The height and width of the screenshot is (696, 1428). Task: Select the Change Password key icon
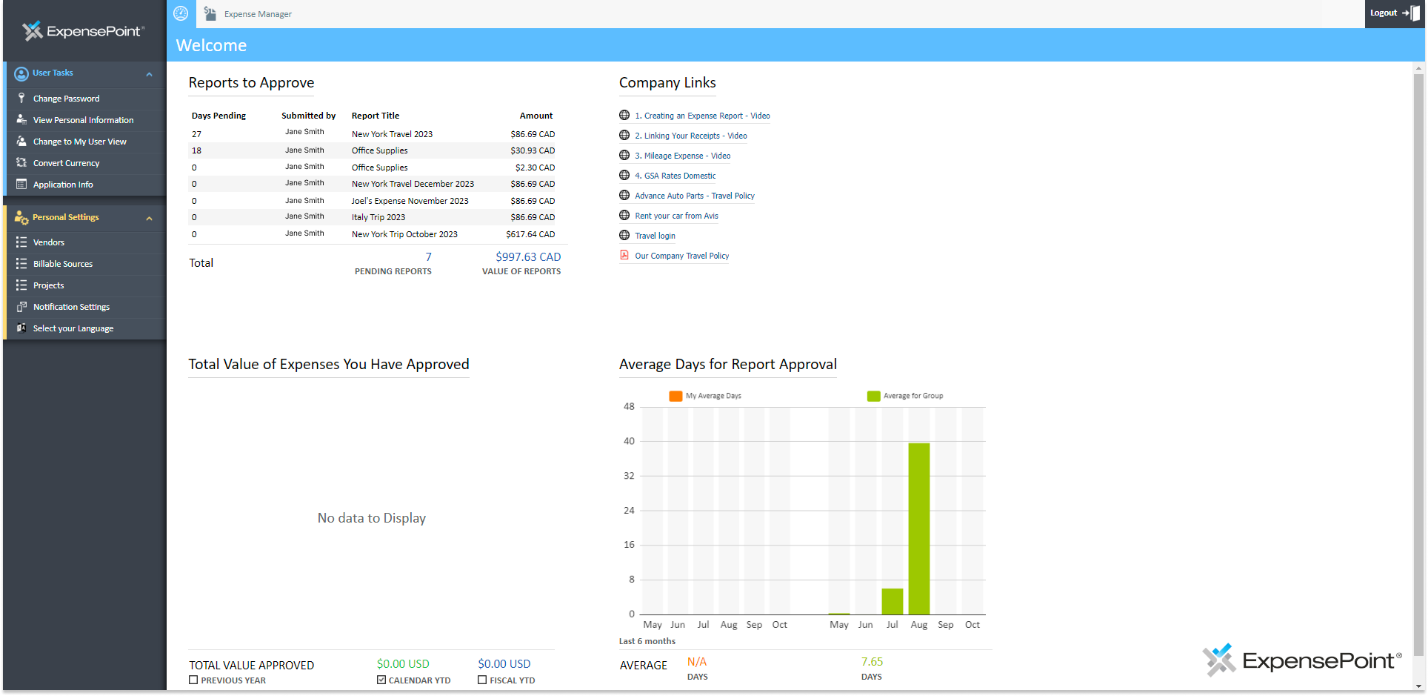[x=22, y=98]
